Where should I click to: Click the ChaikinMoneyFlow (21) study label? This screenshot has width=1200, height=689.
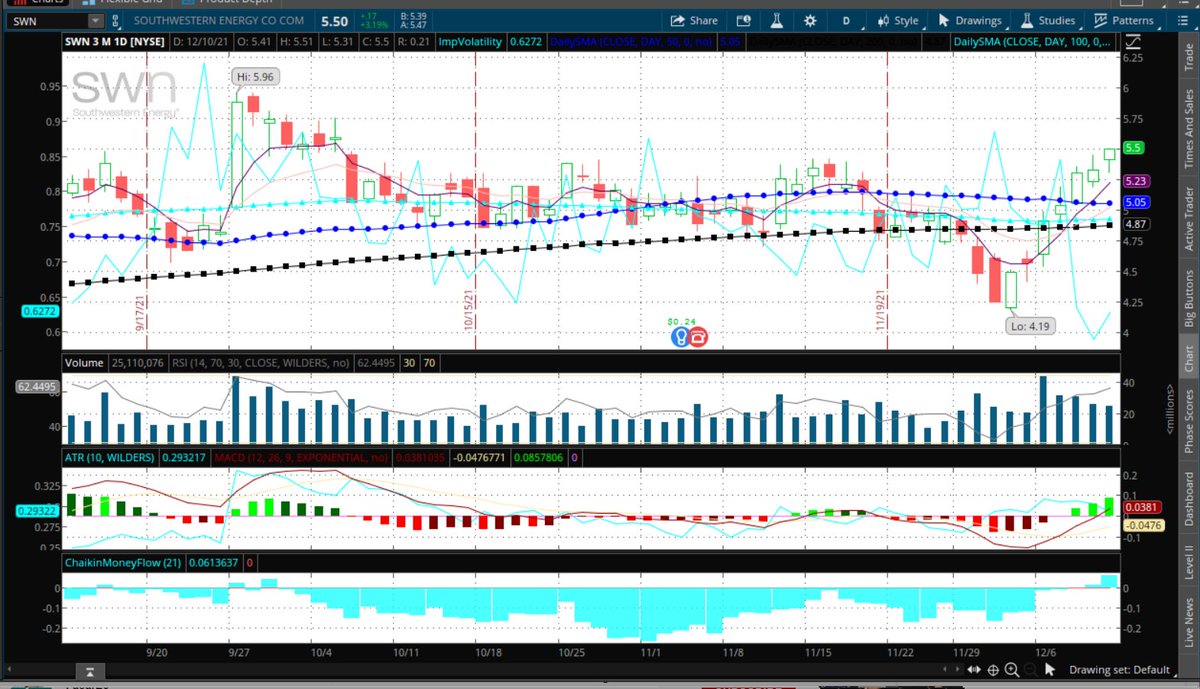(x=122, y=562)
